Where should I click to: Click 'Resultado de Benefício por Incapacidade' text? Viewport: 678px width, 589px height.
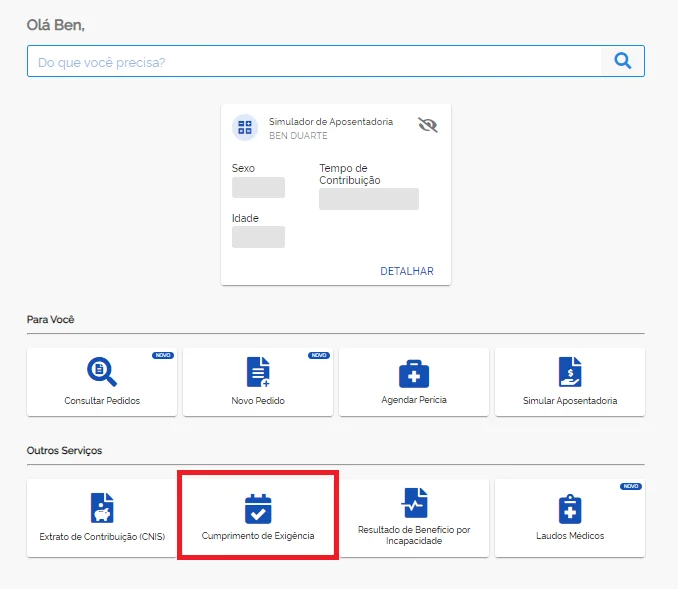(x=414, y=535)
